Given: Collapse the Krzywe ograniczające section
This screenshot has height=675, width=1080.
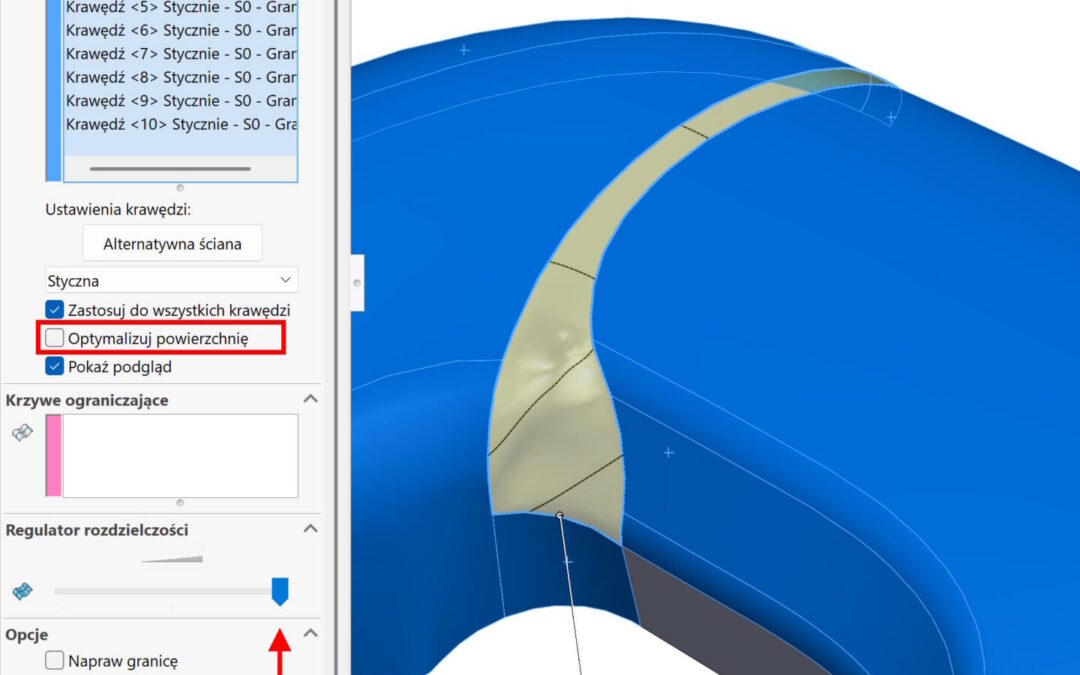Looking at the screenshot, I should (x=310, y=400).
